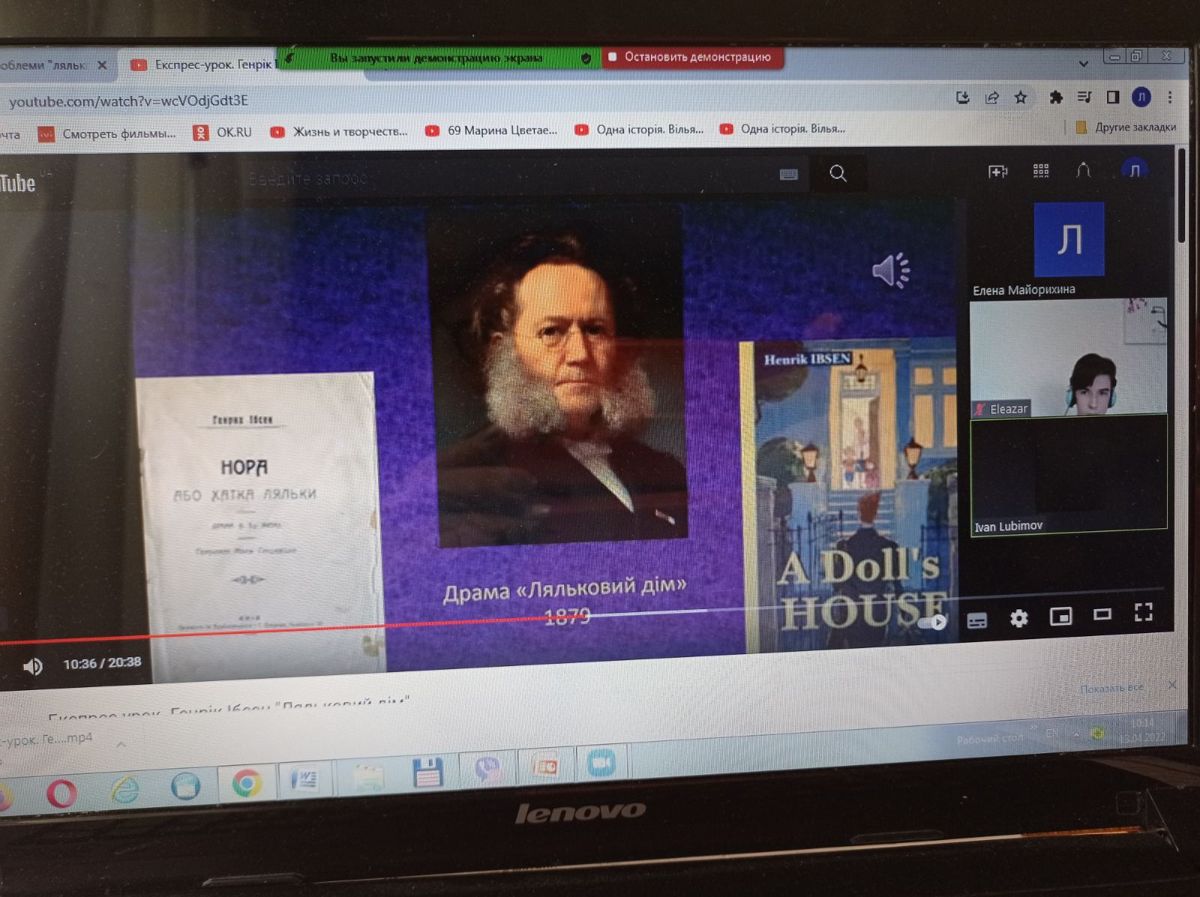This screenshot has width=1200, height=897.
Task: Open YouTube notifications bell
Action: pyautogui.click(x=1083, y=171)
